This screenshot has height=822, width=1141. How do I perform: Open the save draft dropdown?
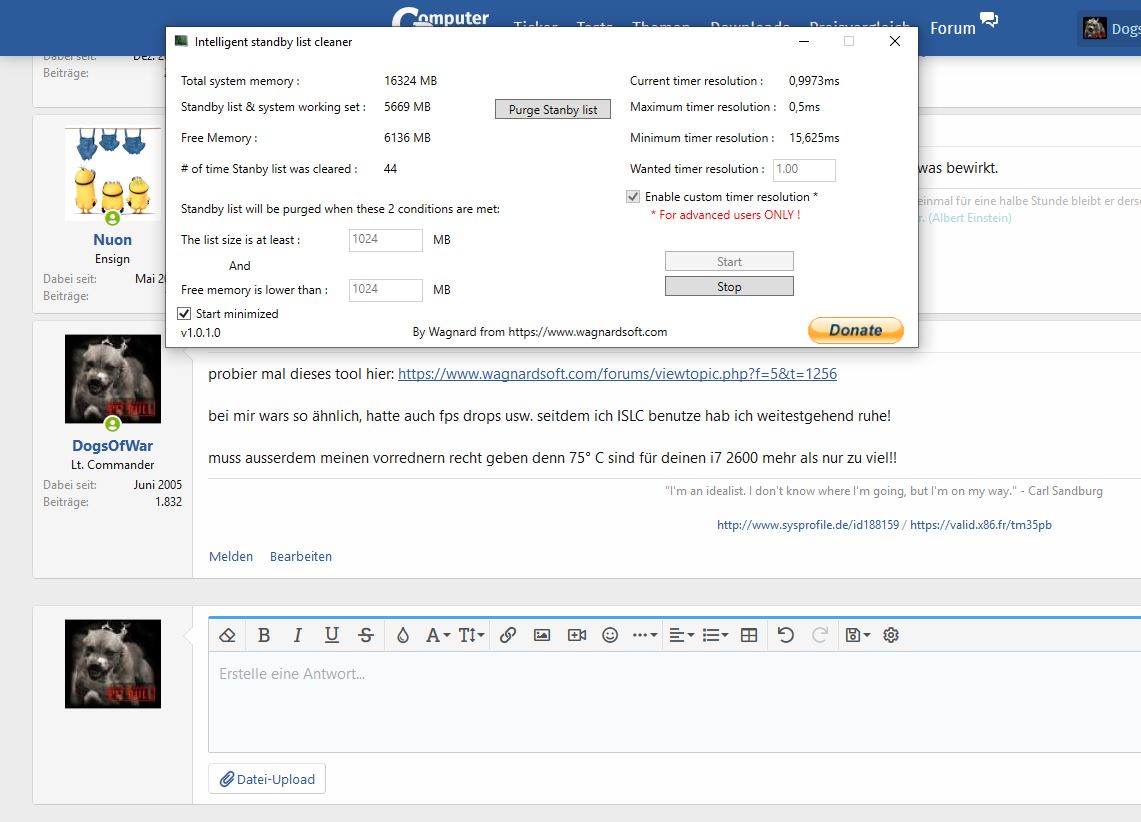pyautogui.click(x=858, y=635)
